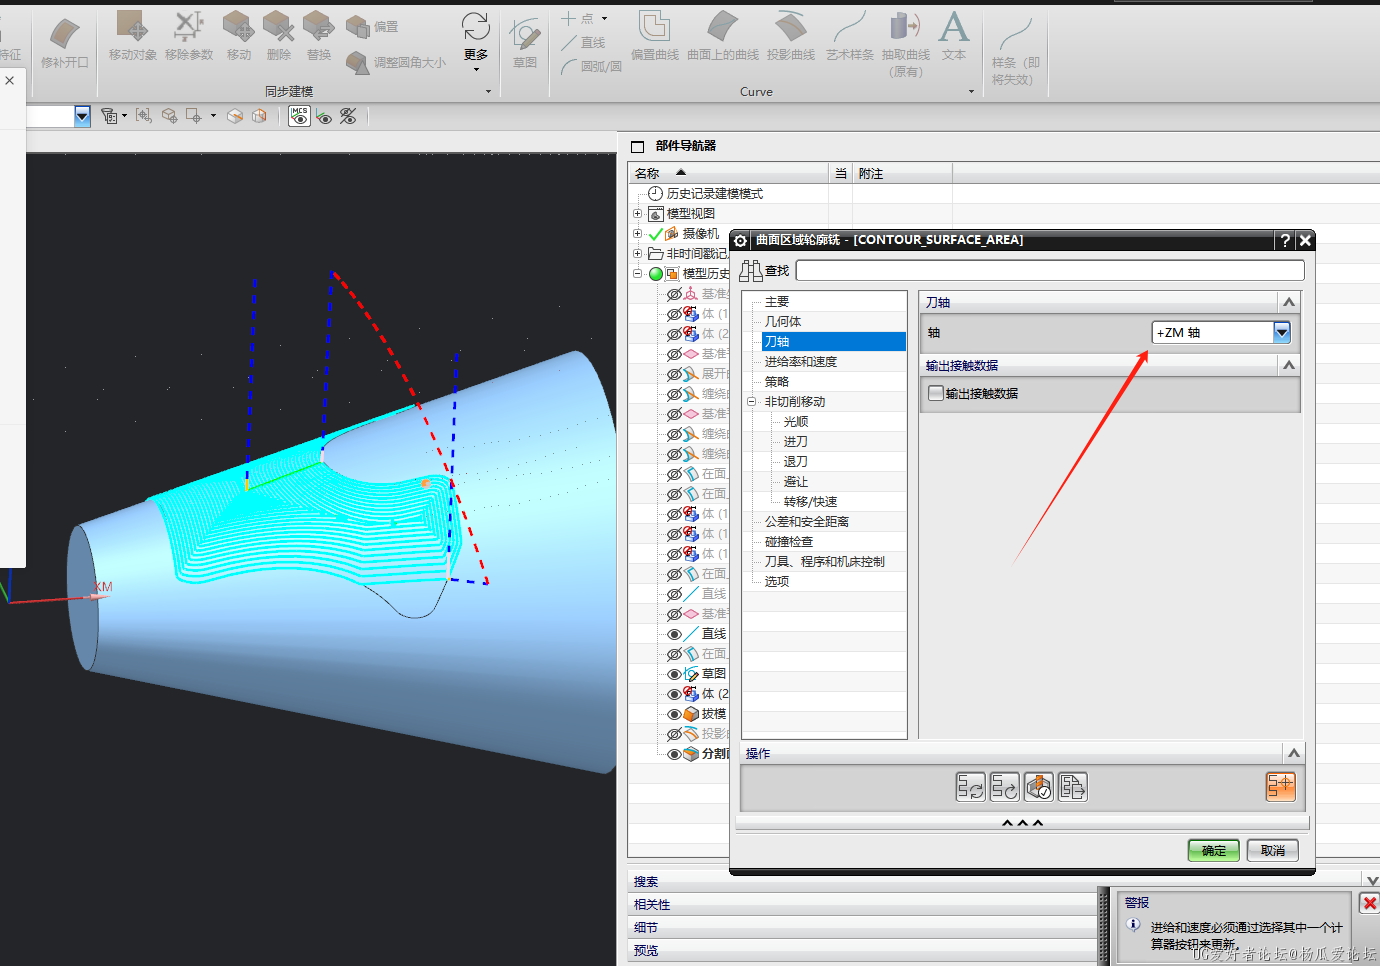Image resolution: width=1380 pixels, height=966 pixels.
Task: Select 刀具、程序和机床控制 in the dialog tree
Action: click(824, 561)
